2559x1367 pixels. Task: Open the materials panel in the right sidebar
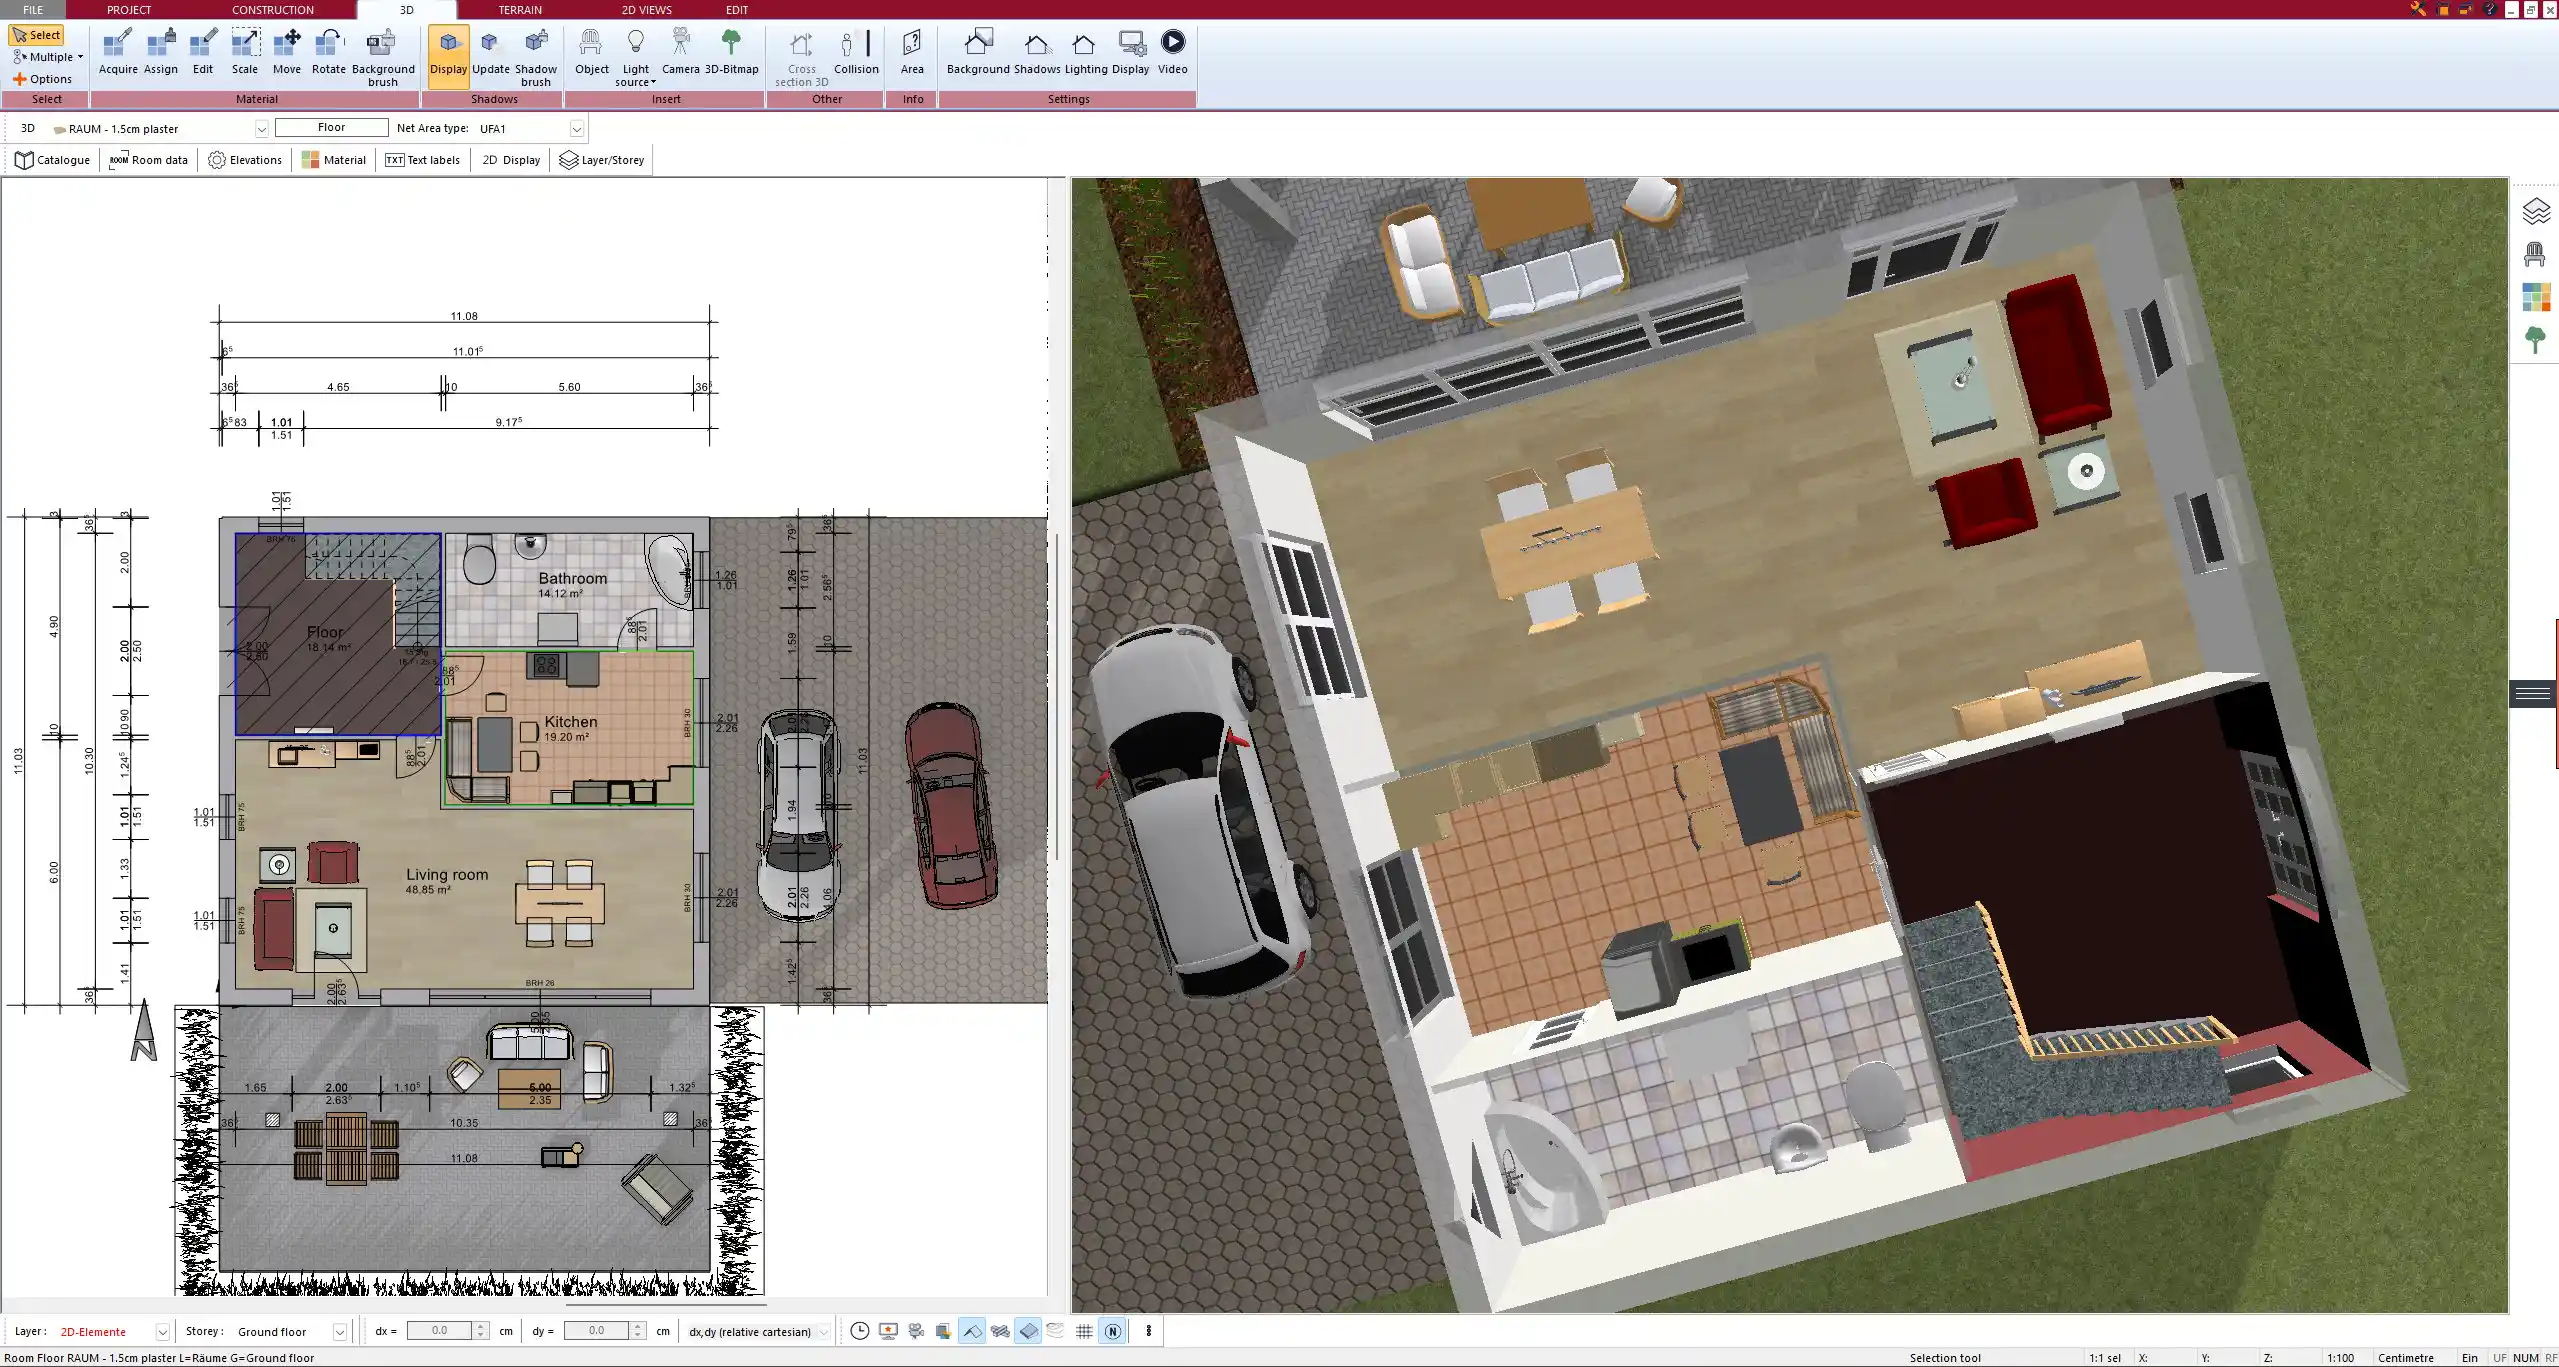click(2536, 297)
